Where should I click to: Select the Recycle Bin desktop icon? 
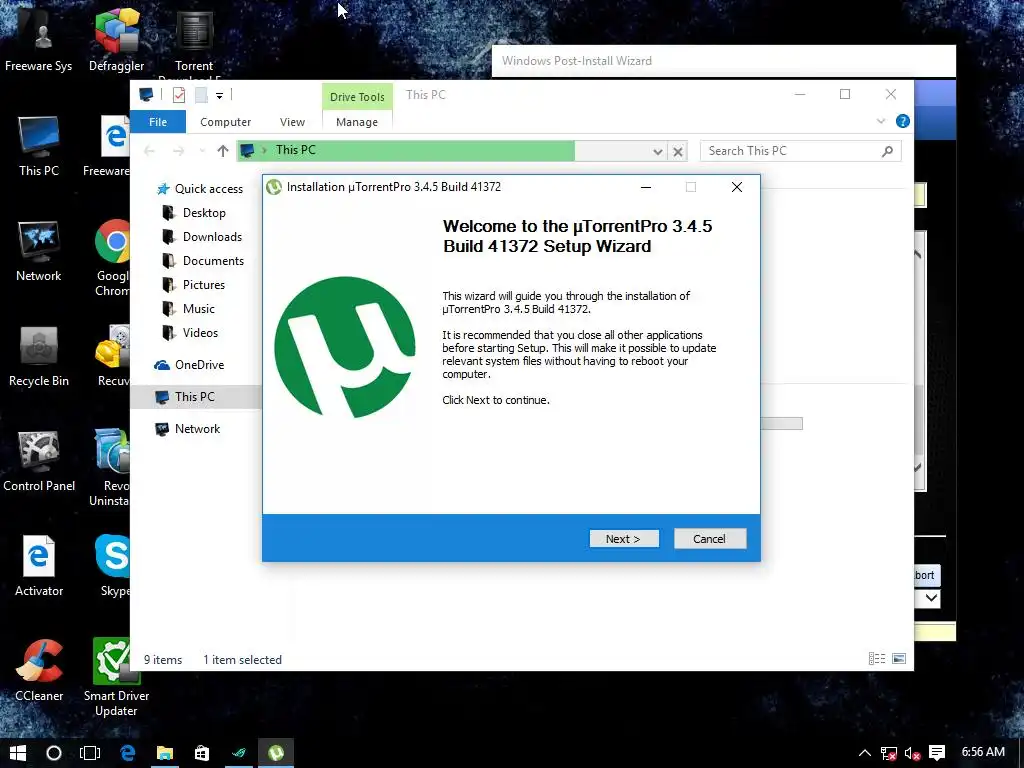click(39, 357)
